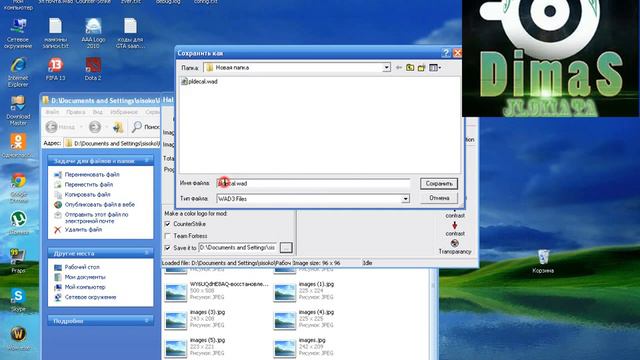Click the Поиск search icon in Explorer
The image size is (640, 360).
pyautogui.click(x=145, y=127)
